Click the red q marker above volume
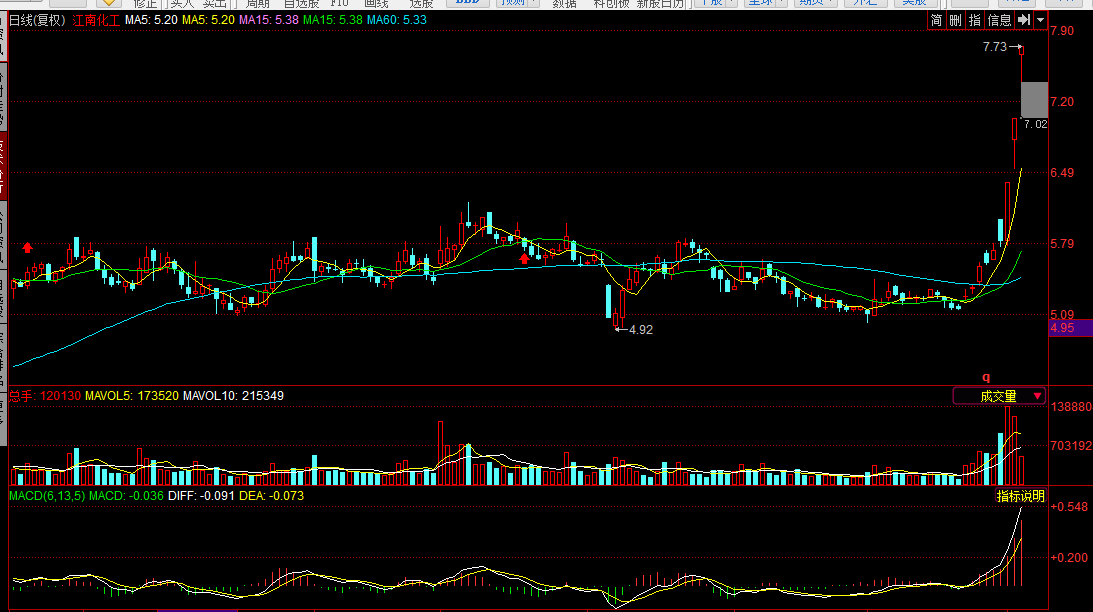The height and width of the screenshot is (612, 1093). tap(986, 377)
